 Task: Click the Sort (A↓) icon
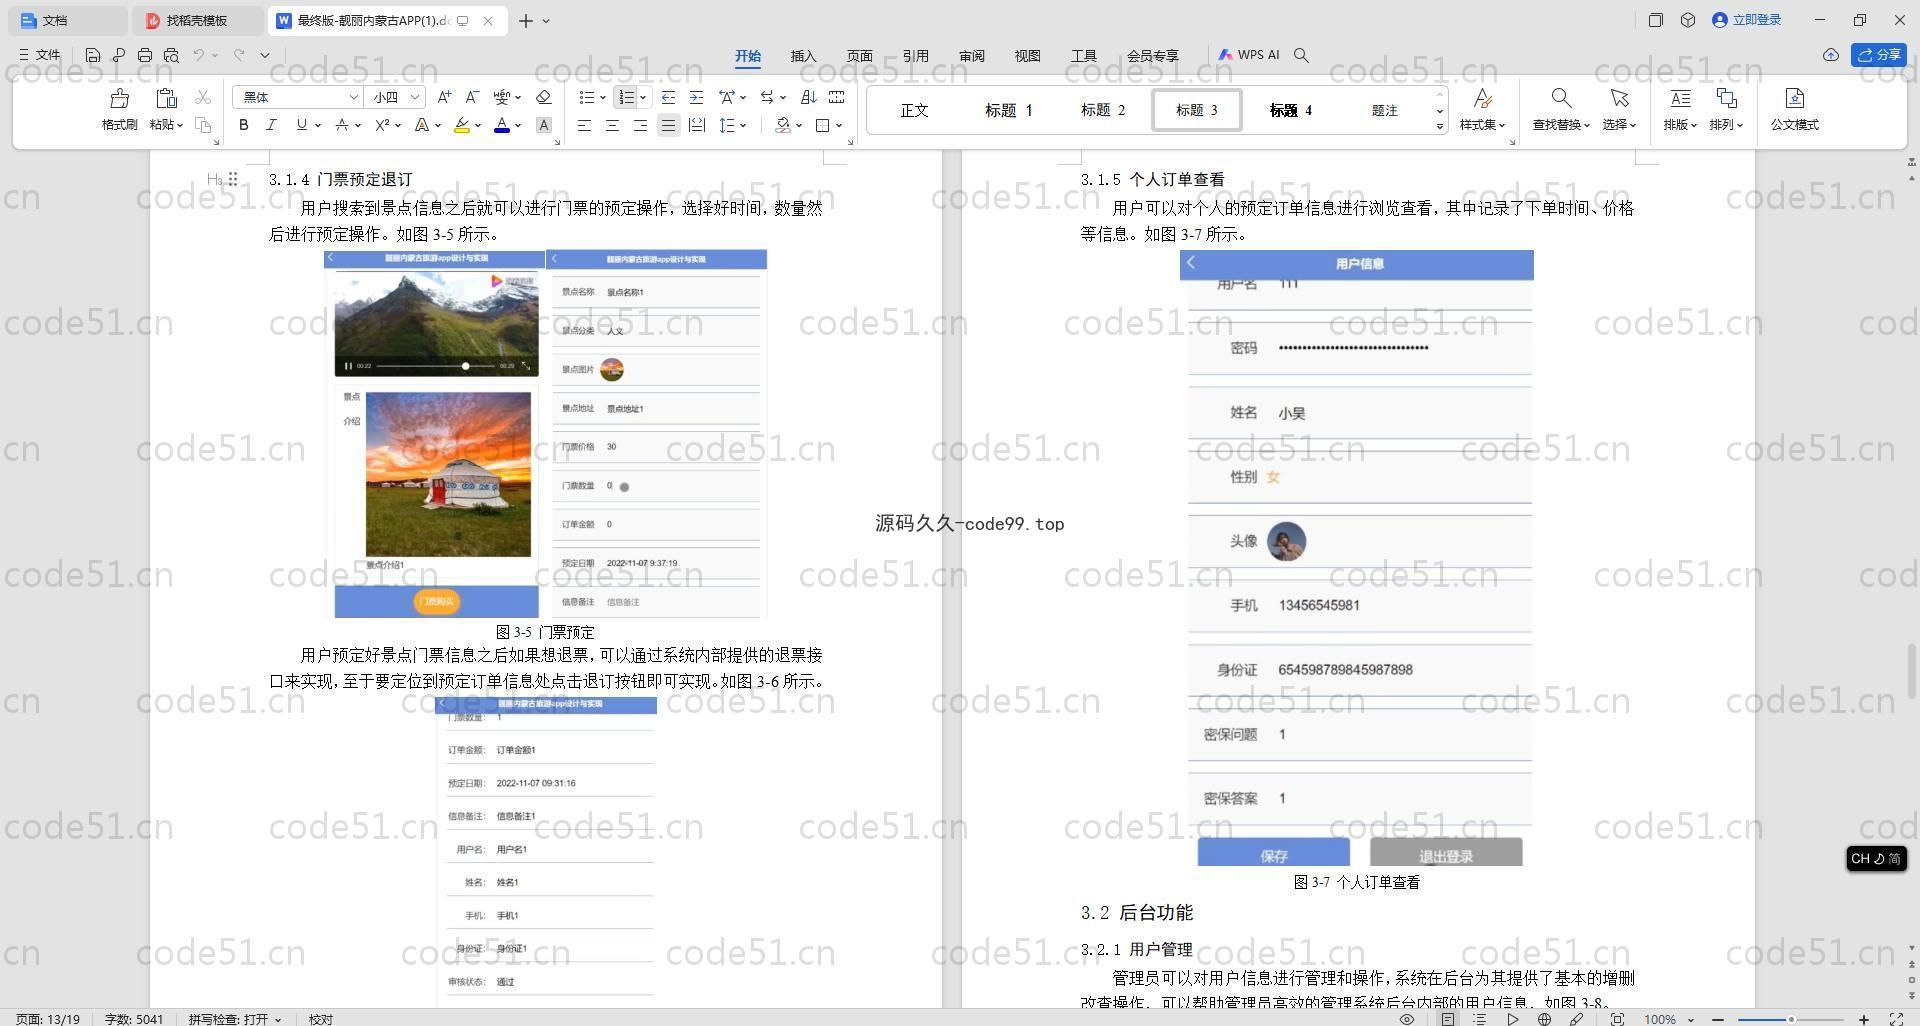coord(809,97)
